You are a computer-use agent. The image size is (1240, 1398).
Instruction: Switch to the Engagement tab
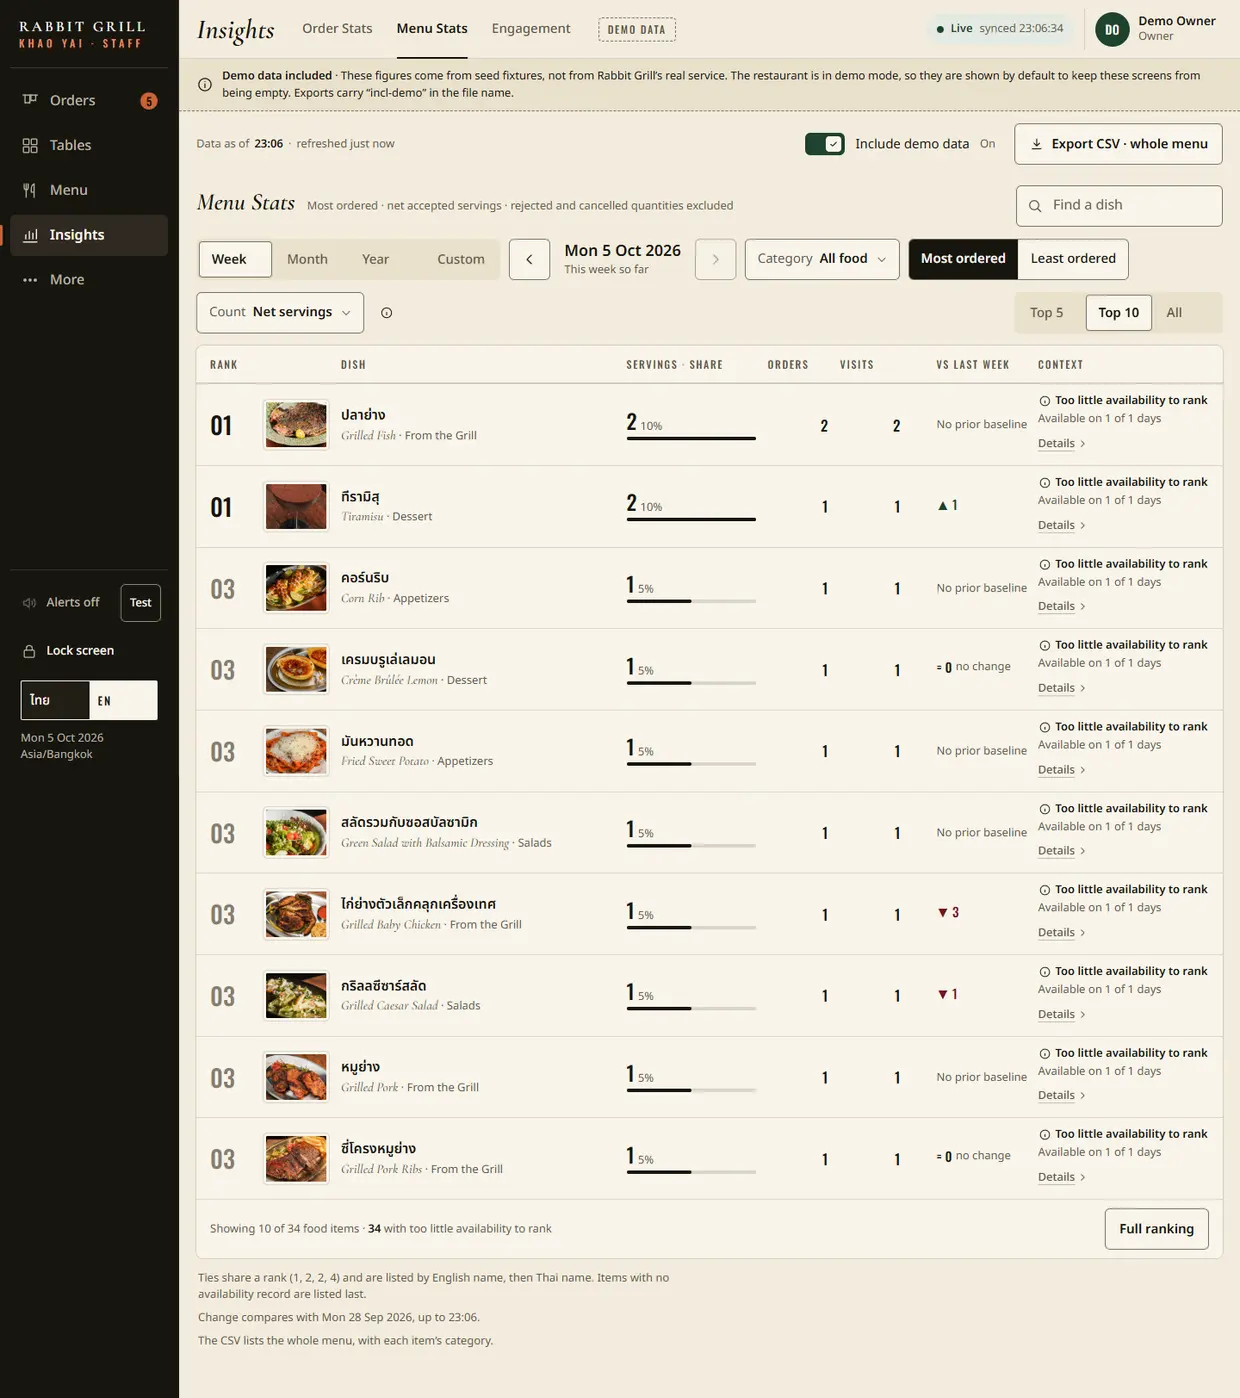pos(531,29)
